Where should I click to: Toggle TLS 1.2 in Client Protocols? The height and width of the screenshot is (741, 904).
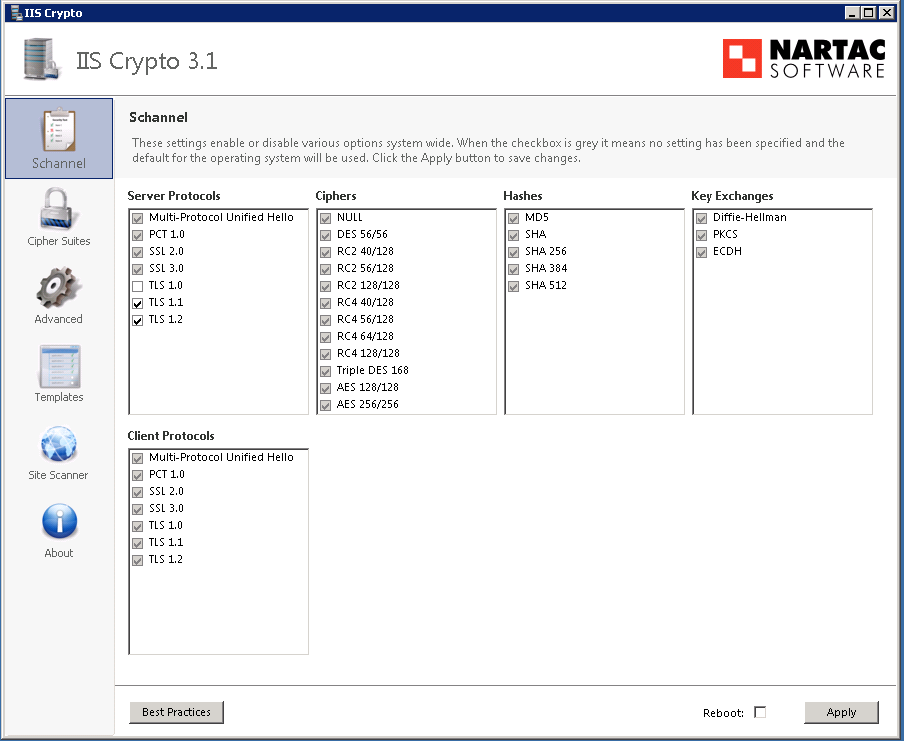[x=138, y=560]
